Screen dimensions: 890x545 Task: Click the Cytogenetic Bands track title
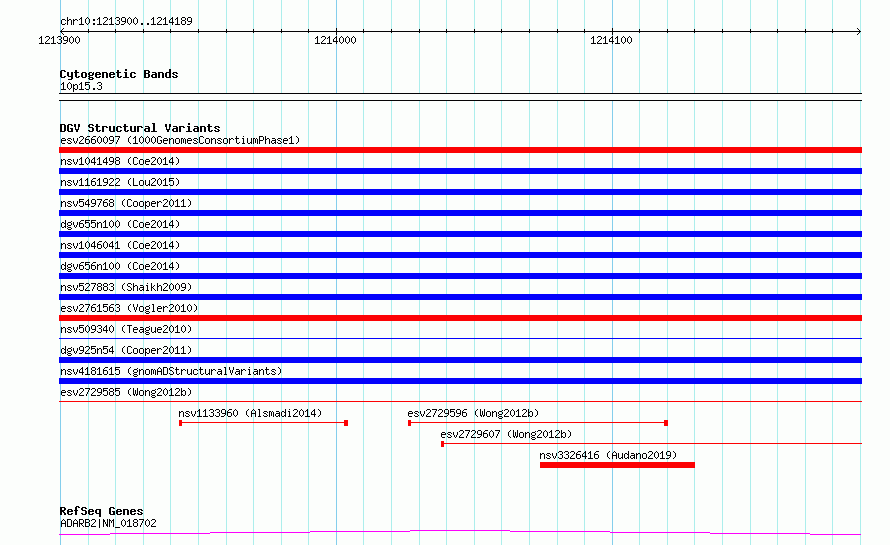tap(119, 74)
